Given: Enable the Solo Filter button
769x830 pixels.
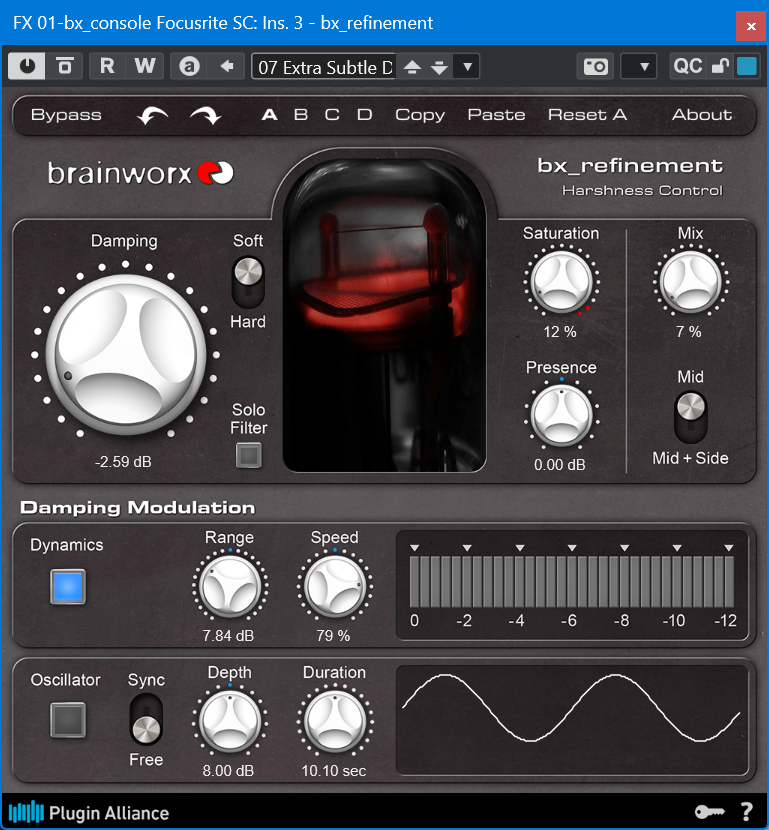Looking at the screenshot, I should [x=248, y=455].
